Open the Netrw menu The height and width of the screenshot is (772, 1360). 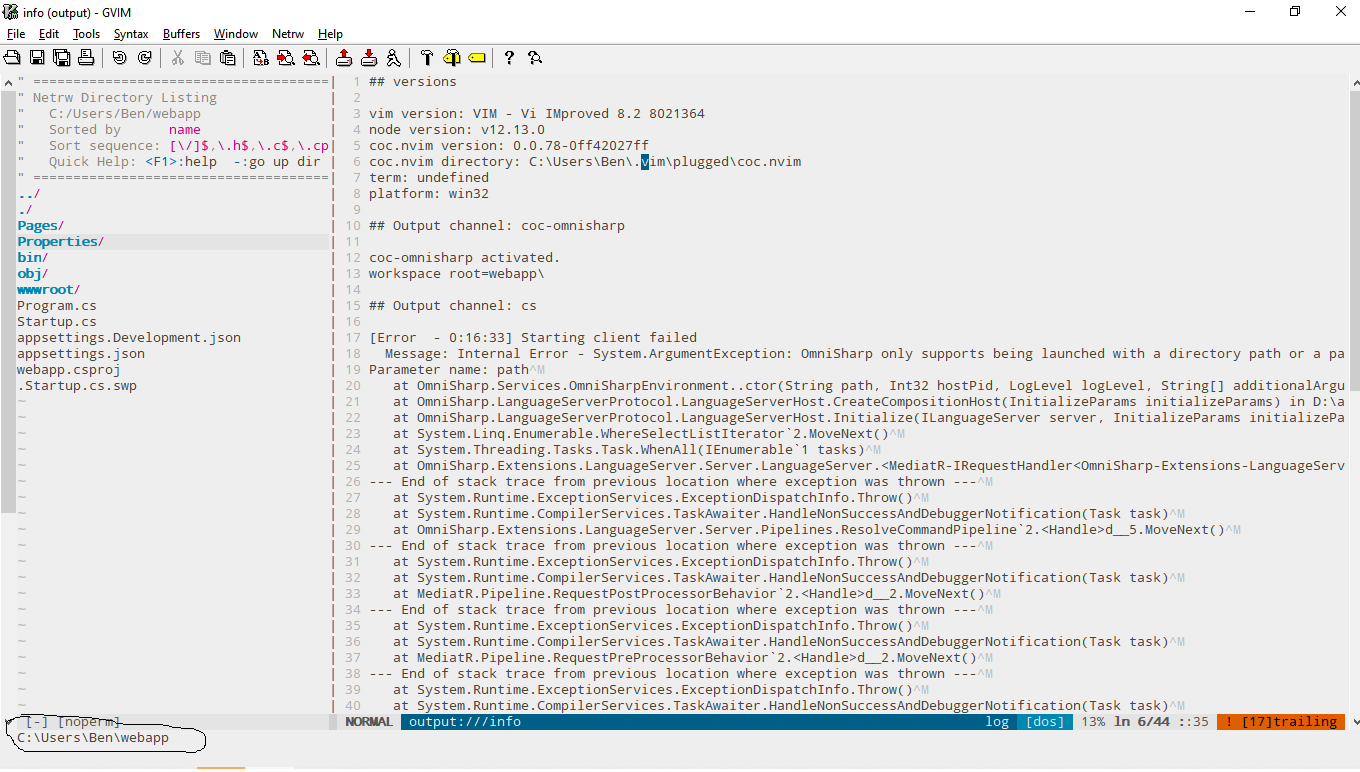[288, 33]
